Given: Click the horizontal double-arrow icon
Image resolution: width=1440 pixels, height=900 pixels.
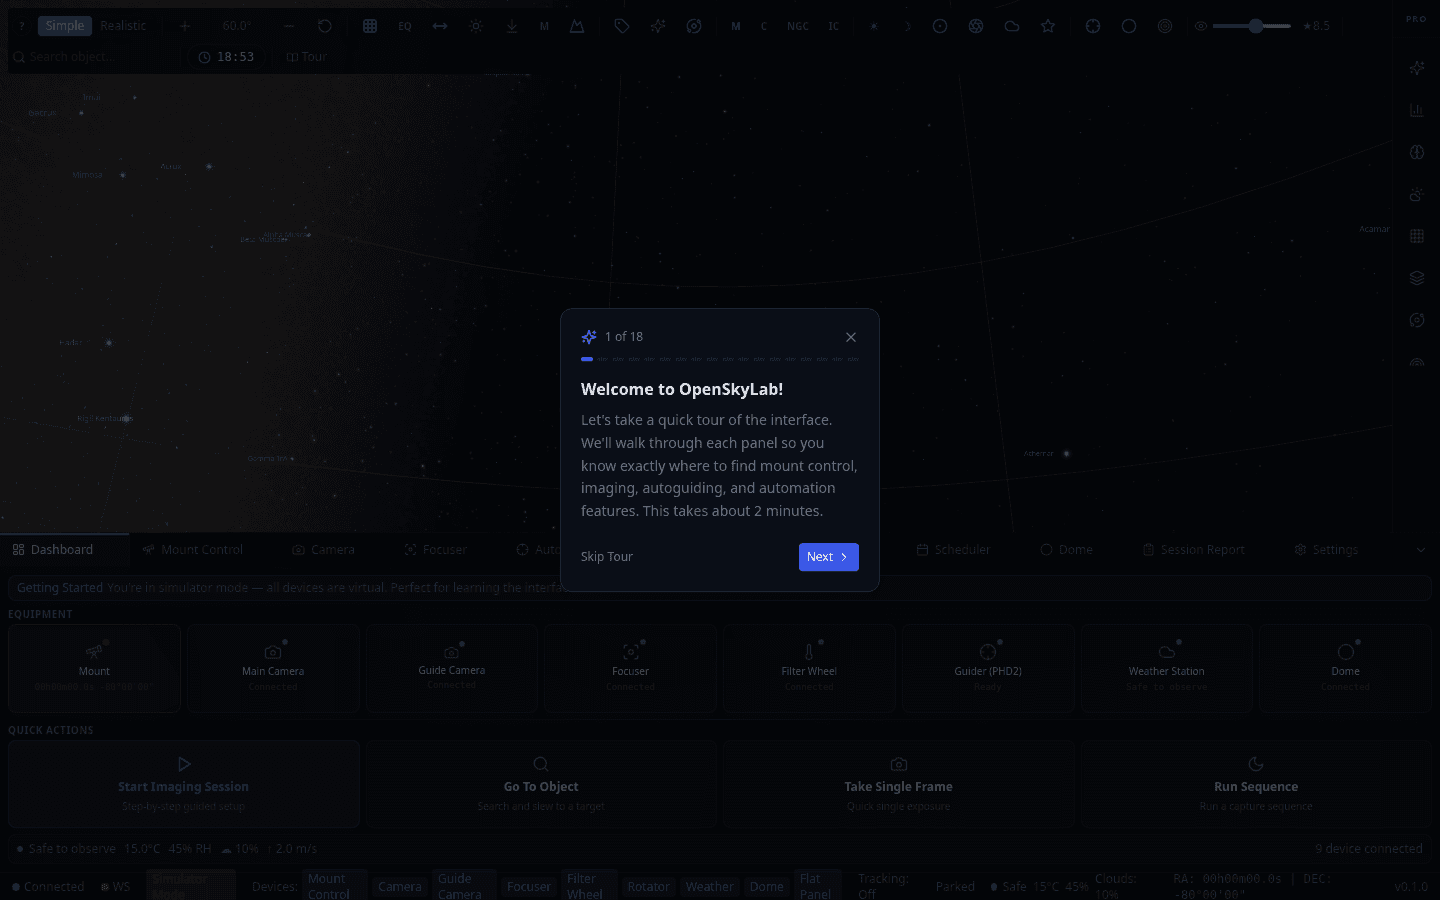Looking at the screenshot, I should click(440, 26).
